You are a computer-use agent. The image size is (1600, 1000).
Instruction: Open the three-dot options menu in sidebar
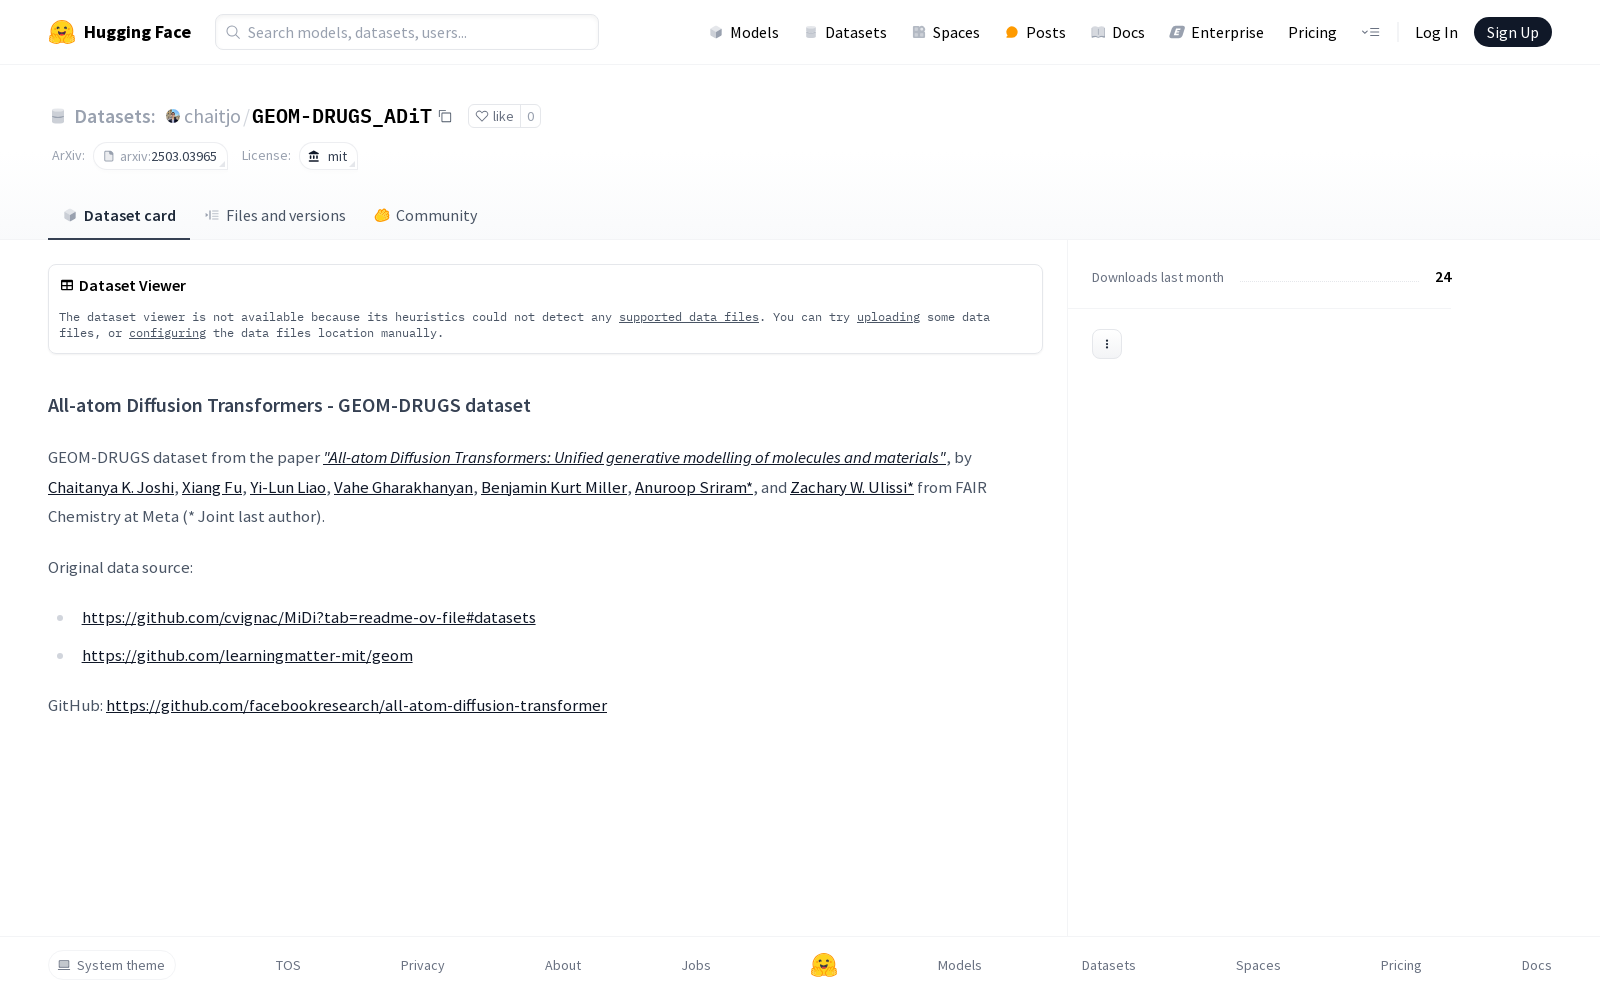1106,344
